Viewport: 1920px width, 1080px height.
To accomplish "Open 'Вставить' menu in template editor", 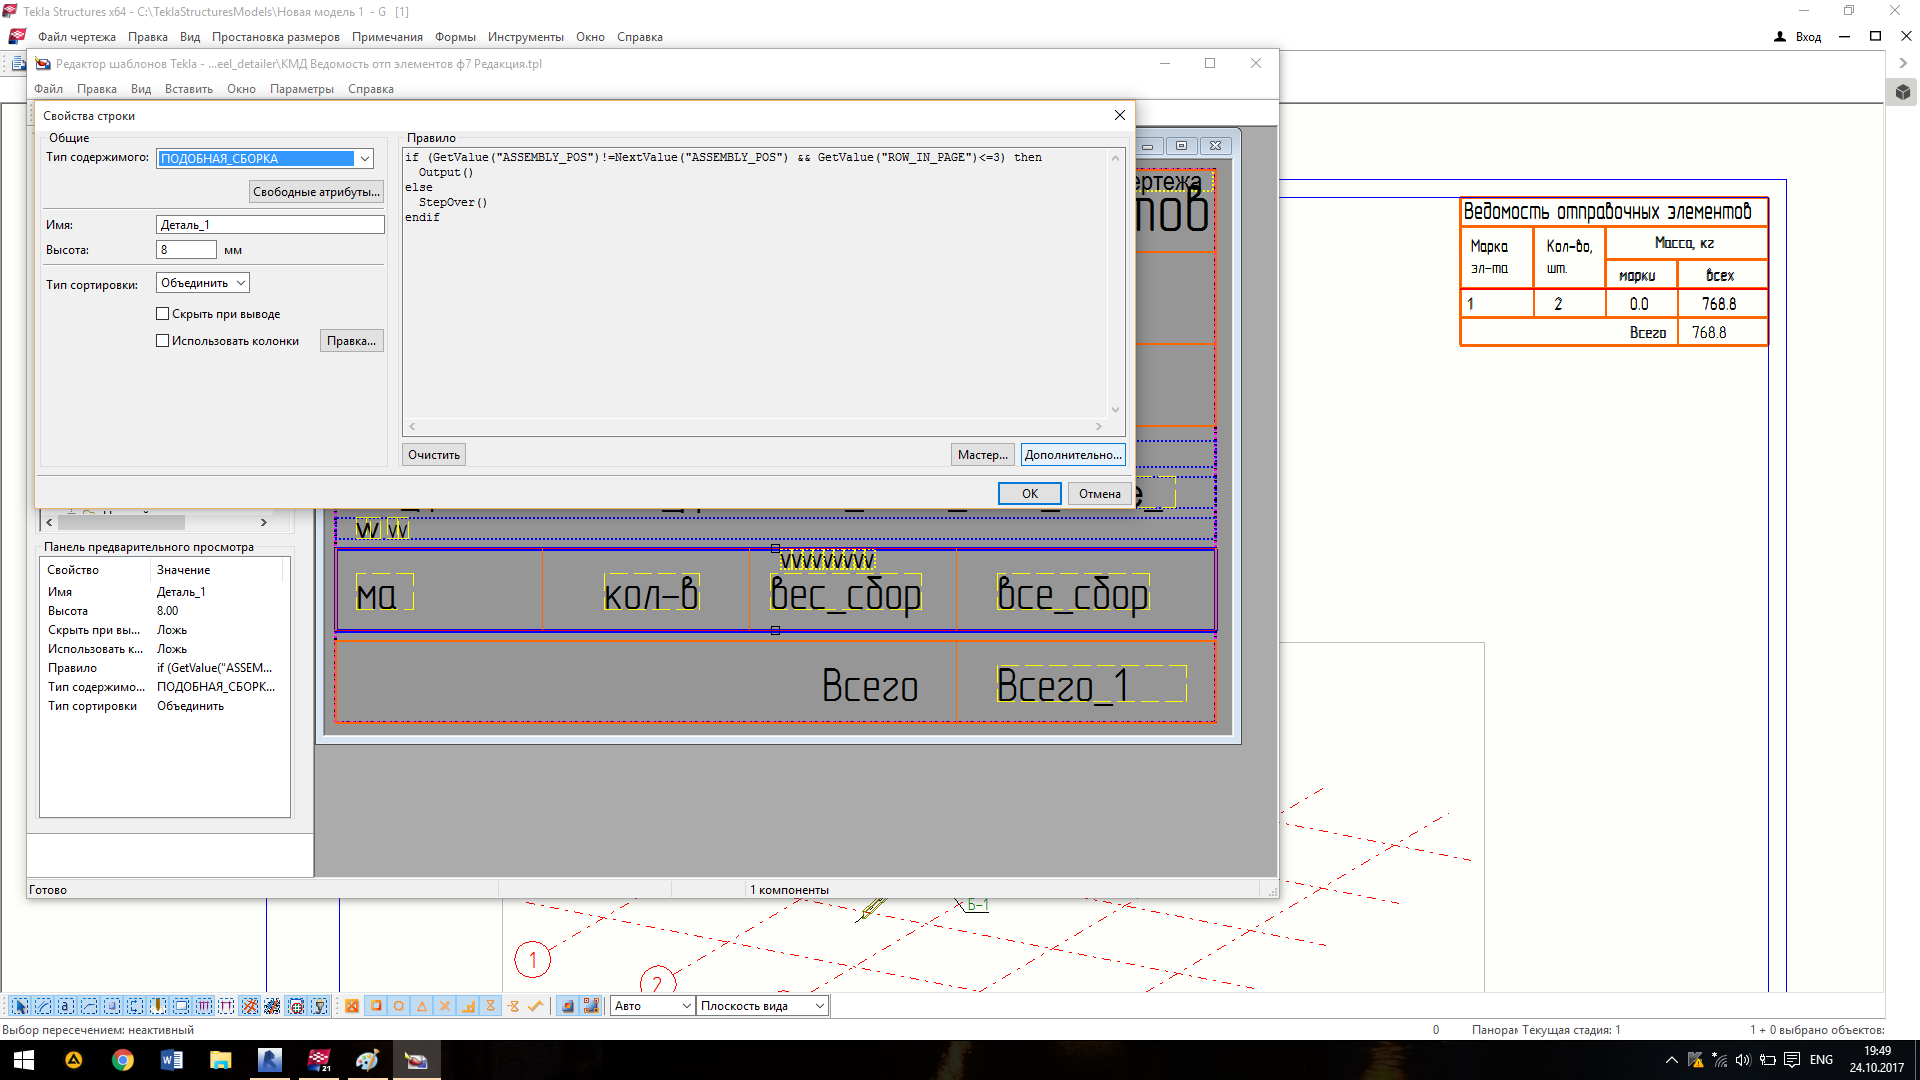I will 188,89.
